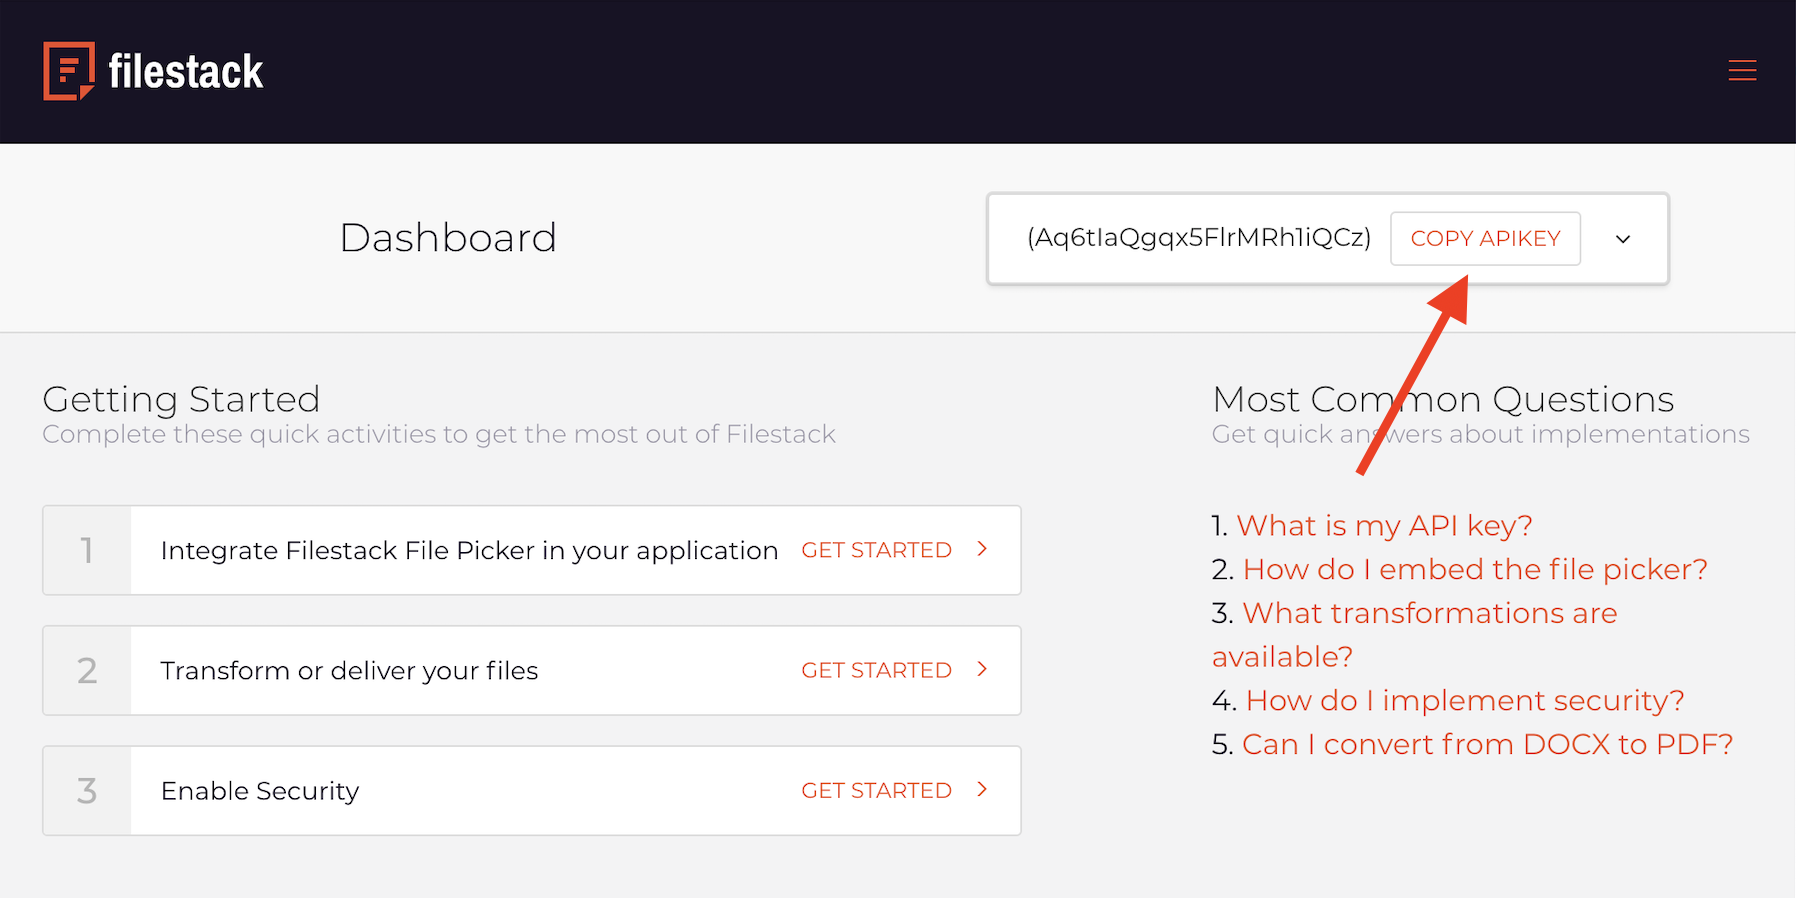Select the API key text Aq6tIaQgqx5FIrMRh1iQCz
Image resolution: width=1796 pixels, height=898 pixels.
[1199, 238]
